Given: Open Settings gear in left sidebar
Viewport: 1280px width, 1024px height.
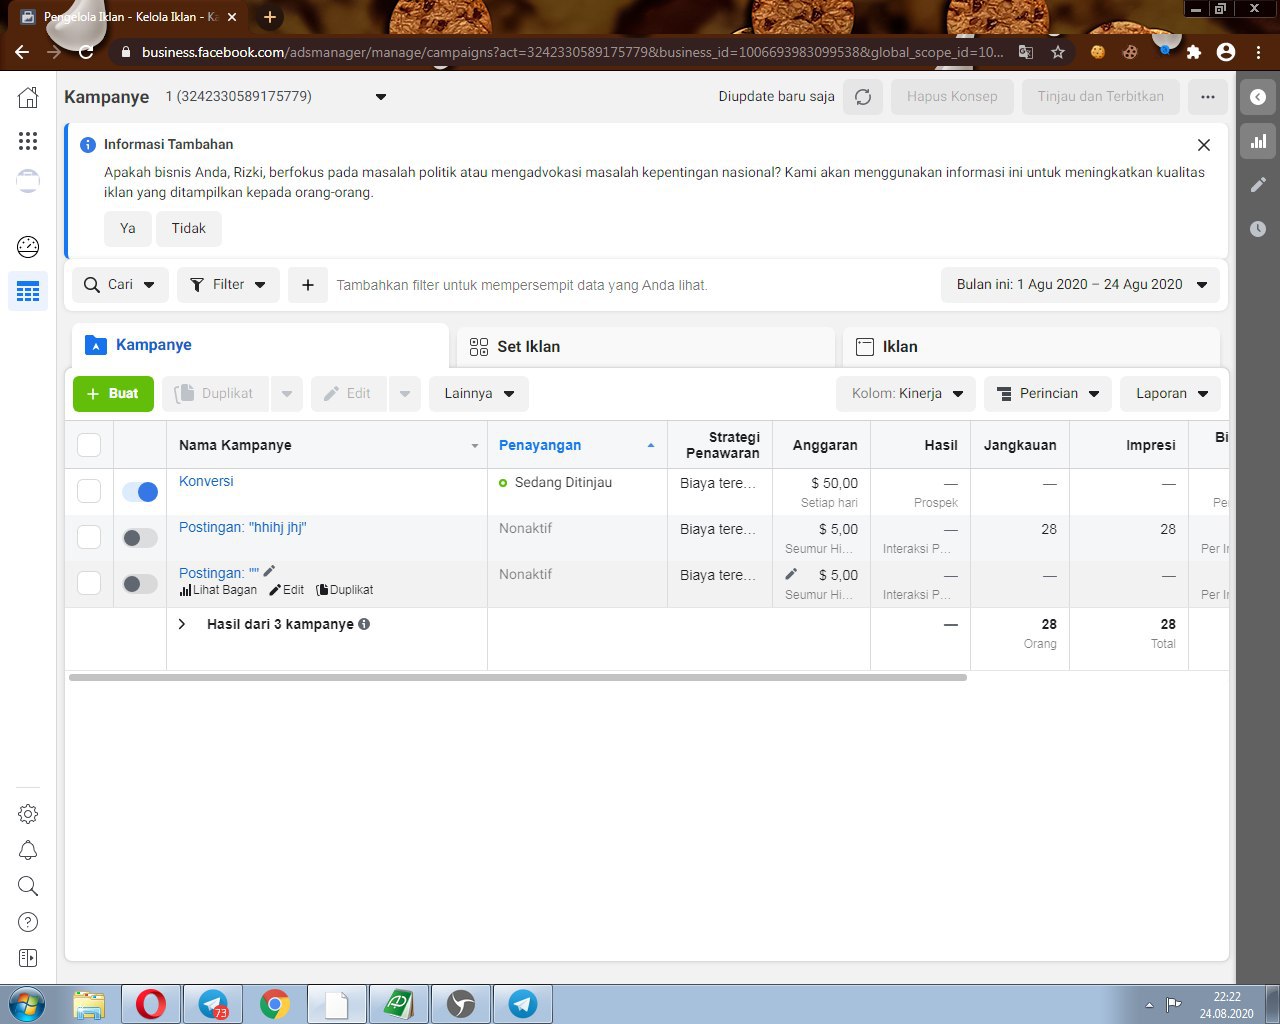Looking at the screenshot, I should (x=28, y=814).
